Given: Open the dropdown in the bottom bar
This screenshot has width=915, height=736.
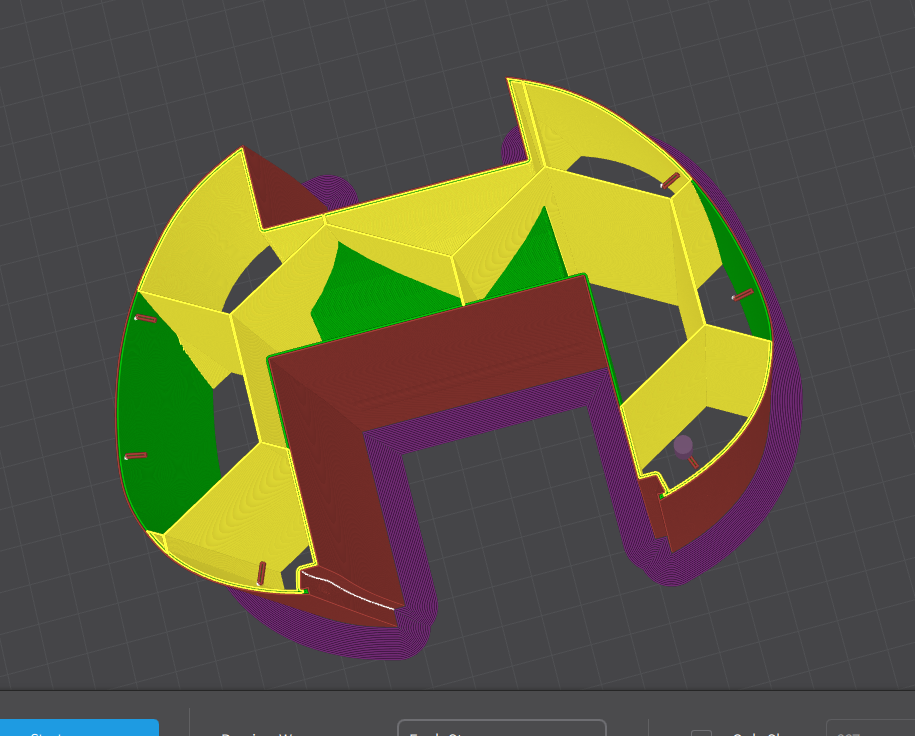Looking at the screenshot, I should [502, 728].
